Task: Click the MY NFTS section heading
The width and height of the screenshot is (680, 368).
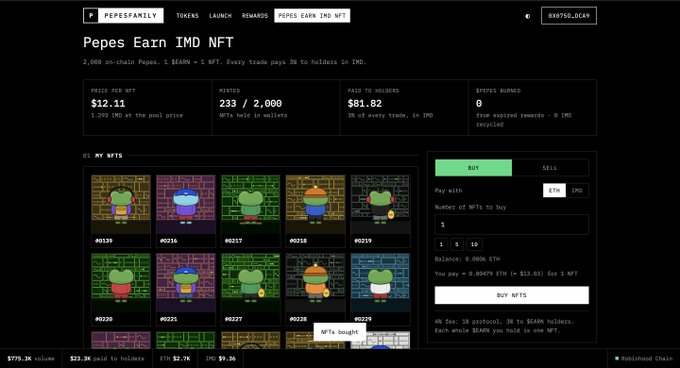Action: pos(109,156)
